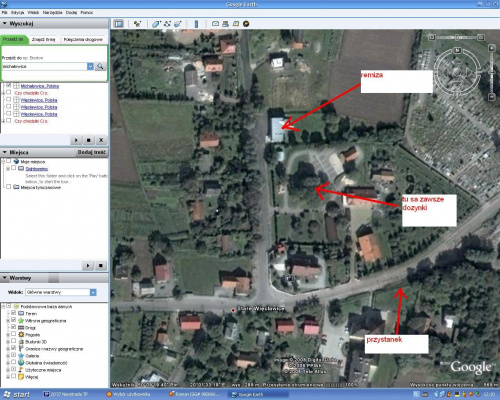Expand the Pogoda layer tree node
The image size is (500, 400).
pos(8,335)
